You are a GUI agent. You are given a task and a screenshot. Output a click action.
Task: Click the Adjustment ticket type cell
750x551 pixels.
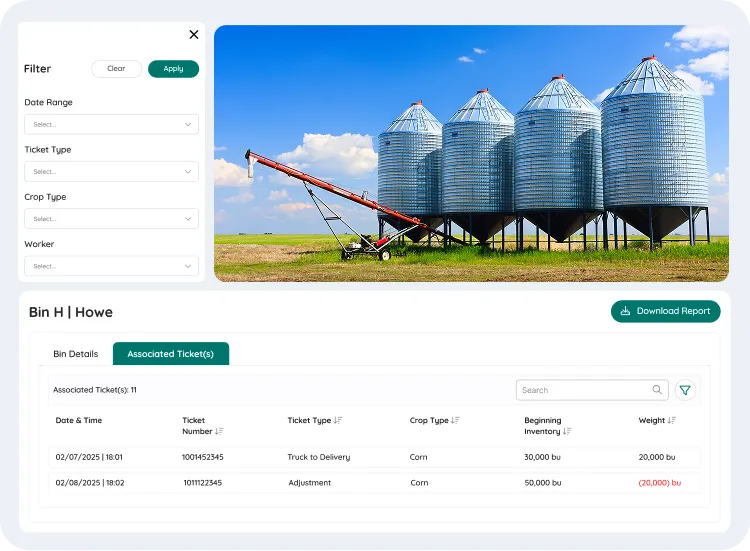pos(309,483)
